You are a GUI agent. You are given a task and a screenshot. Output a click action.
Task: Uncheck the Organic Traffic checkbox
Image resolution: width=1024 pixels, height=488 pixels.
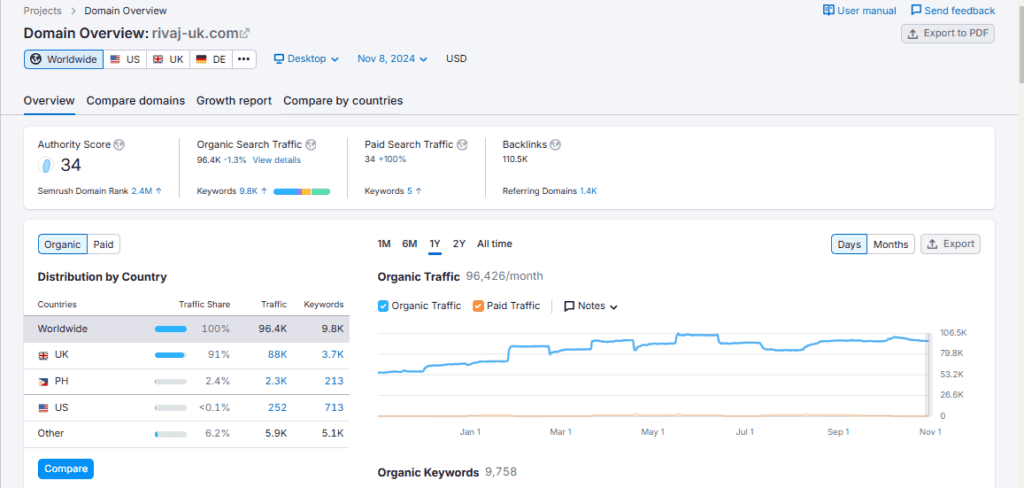[384, 306]
